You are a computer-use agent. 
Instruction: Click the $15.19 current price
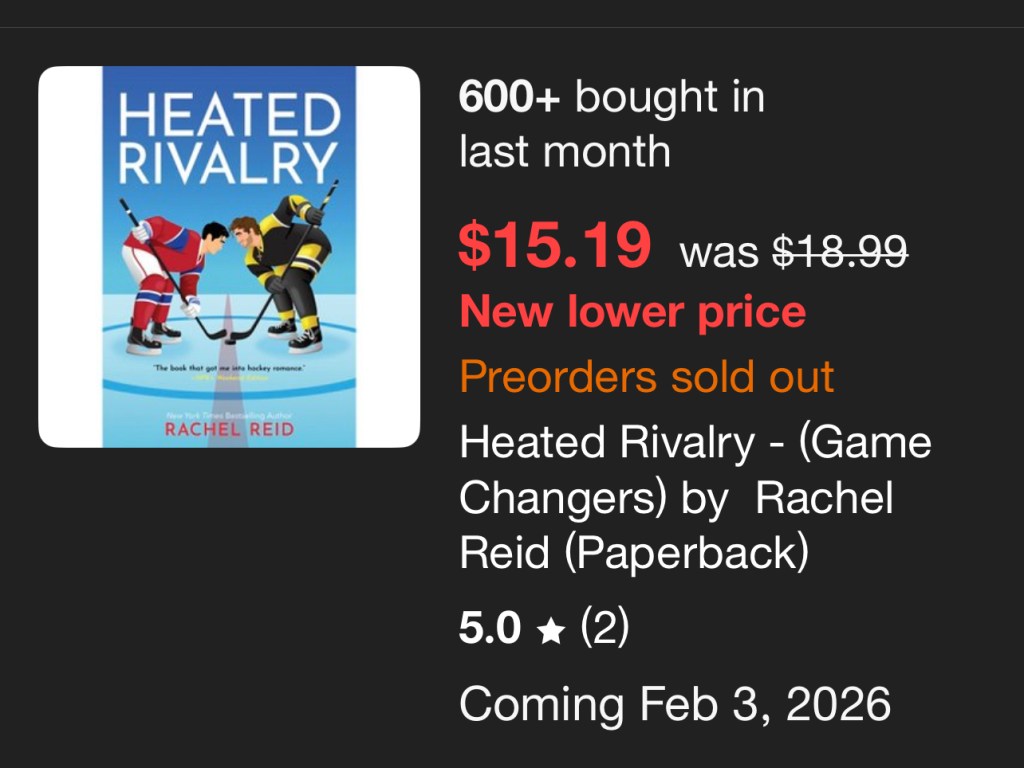(x=554, y=246)
